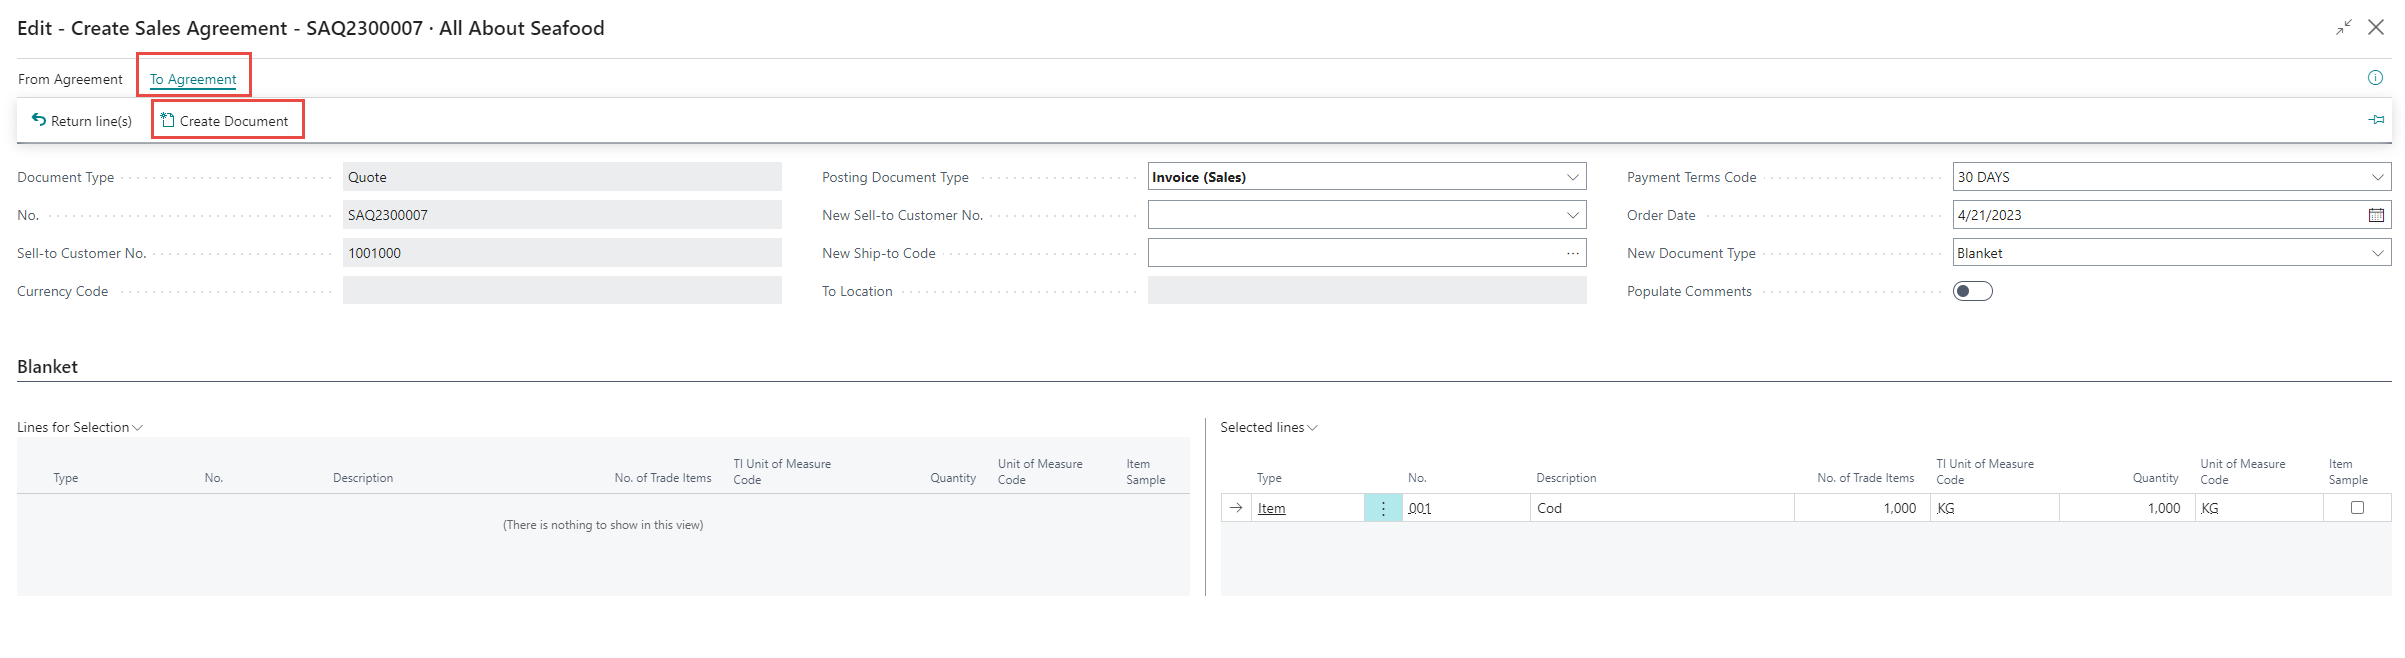Enable the Populate Comments toggle
This screenshot has height=658, width=2405.
click(1972, 291)
